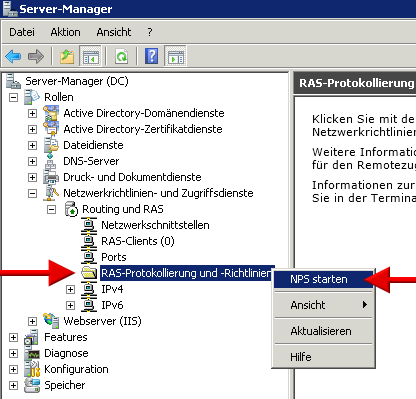
Task: Select the DNS-Server label
Action: coord(91,161)
